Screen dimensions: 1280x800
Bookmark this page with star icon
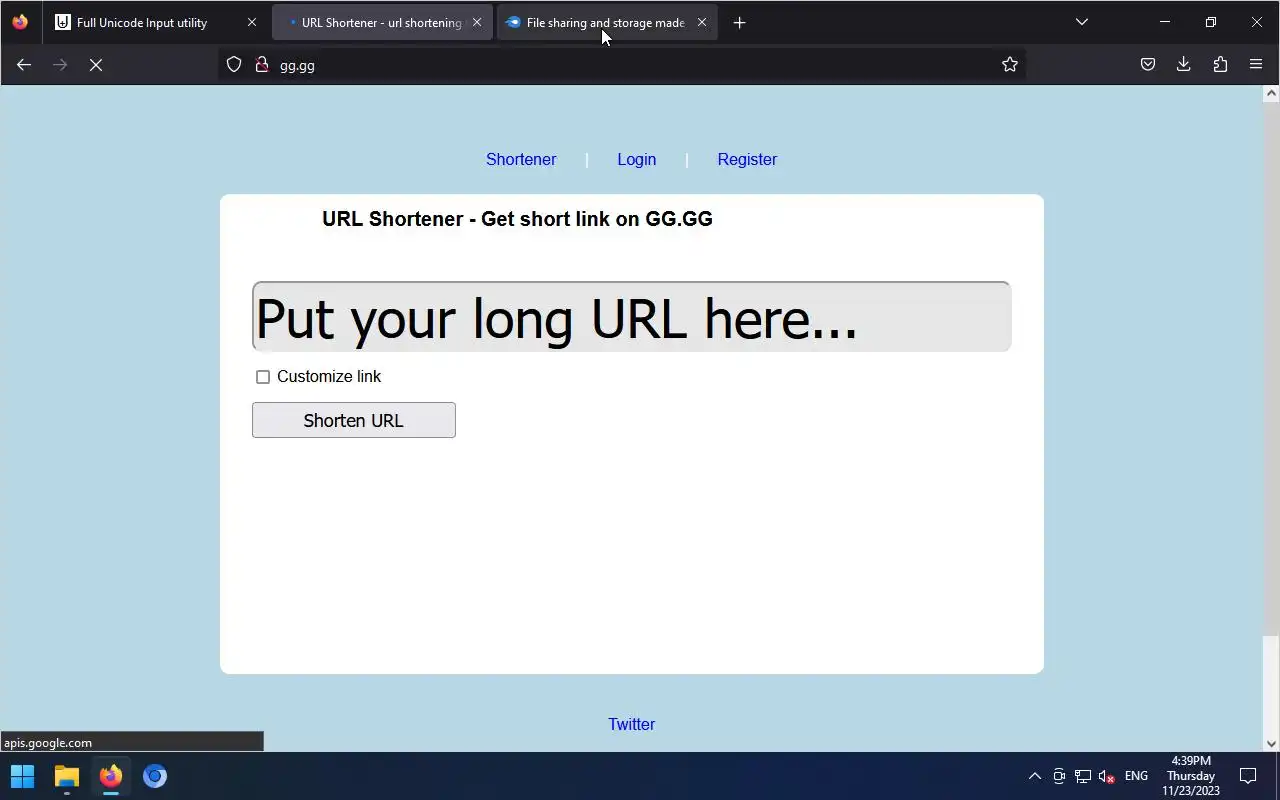(1010, 65)
